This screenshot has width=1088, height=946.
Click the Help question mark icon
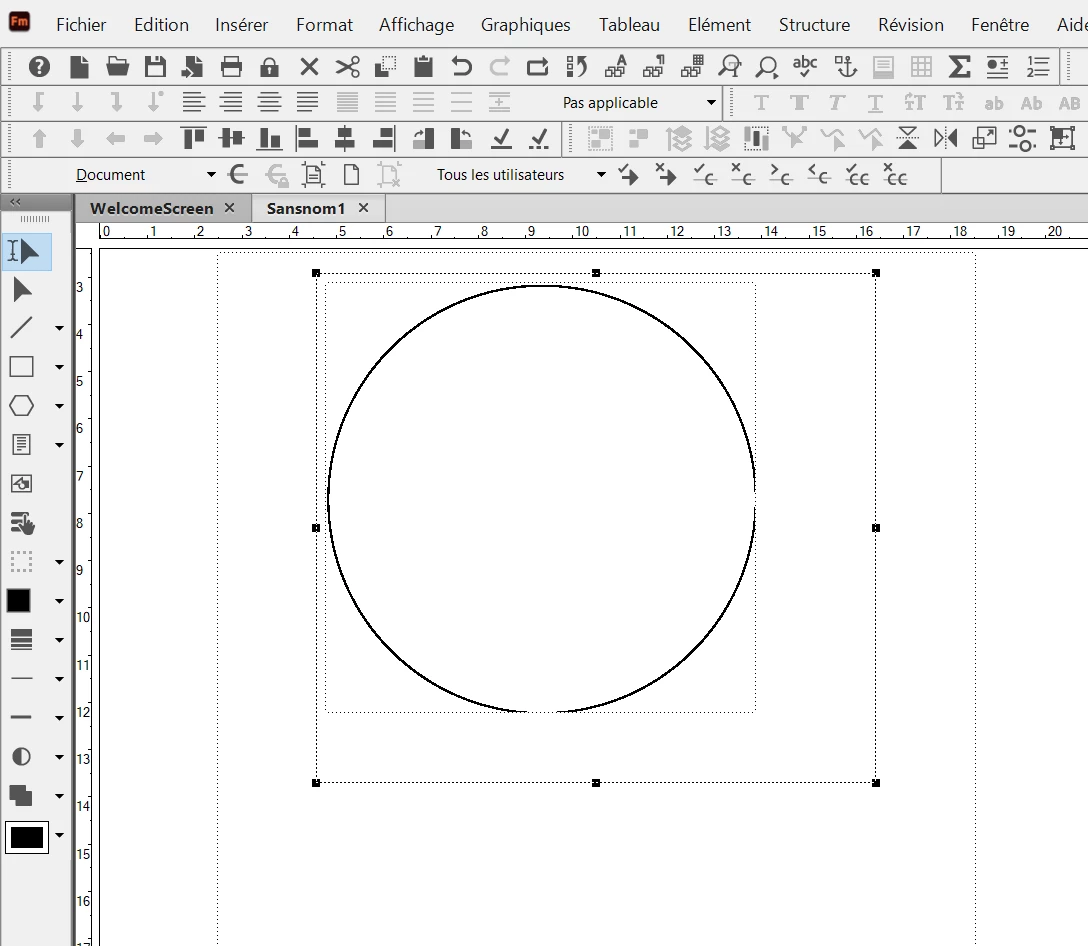pos(40,67)
